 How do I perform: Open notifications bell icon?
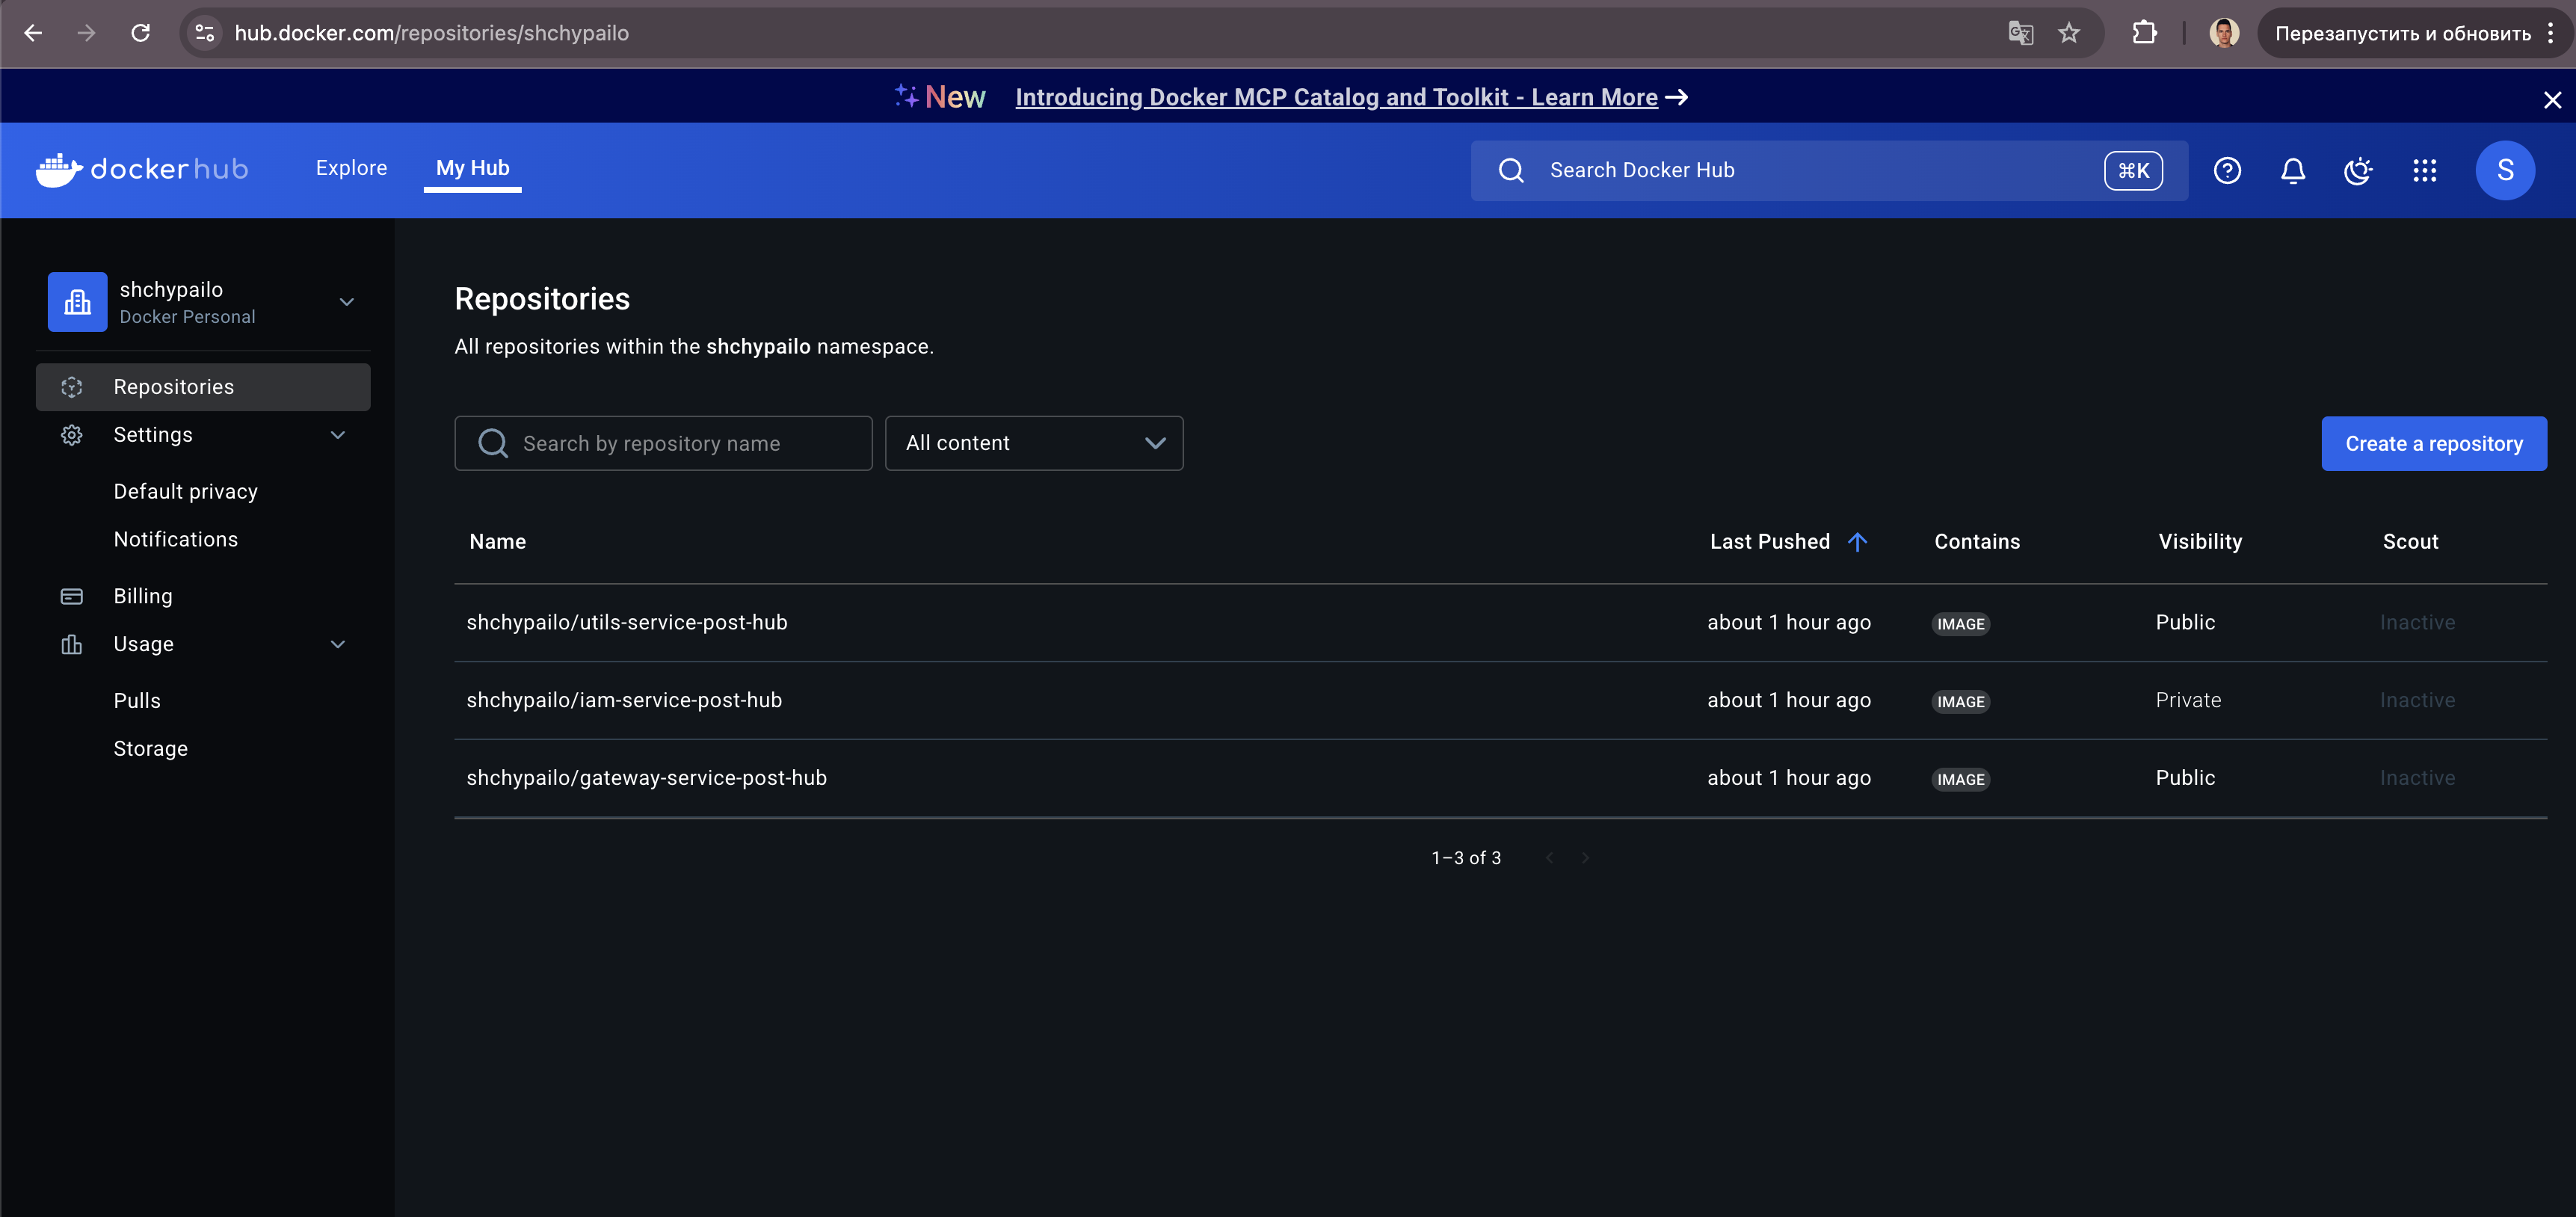tap(2293, 170)
